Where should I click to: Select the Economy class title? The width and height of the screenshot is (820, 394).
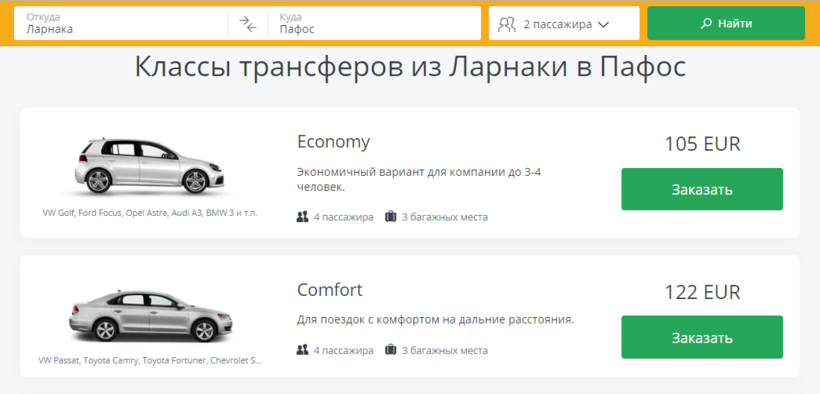click(x=334, y=142)
